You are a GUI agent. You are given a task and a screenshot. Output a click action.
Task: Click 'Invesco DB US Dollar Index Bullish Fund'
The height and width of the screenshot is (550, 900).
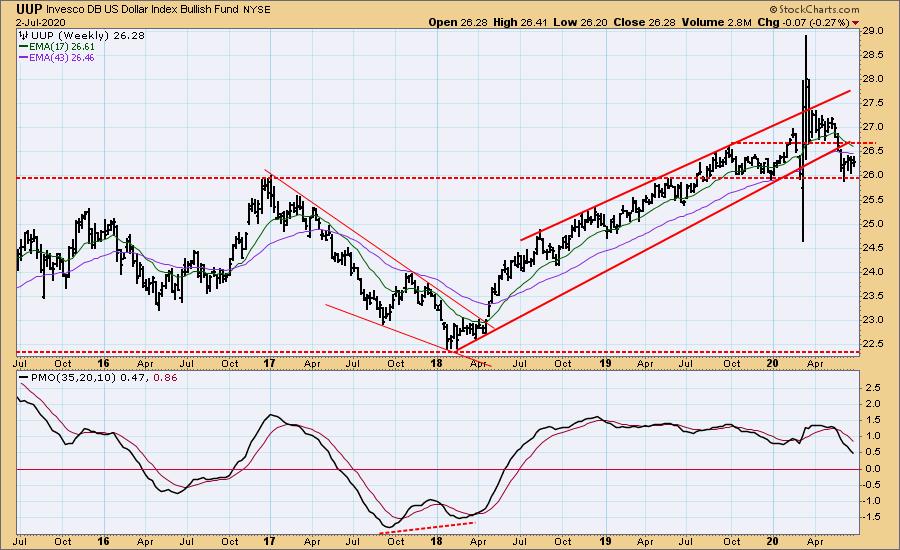point(142,10)
